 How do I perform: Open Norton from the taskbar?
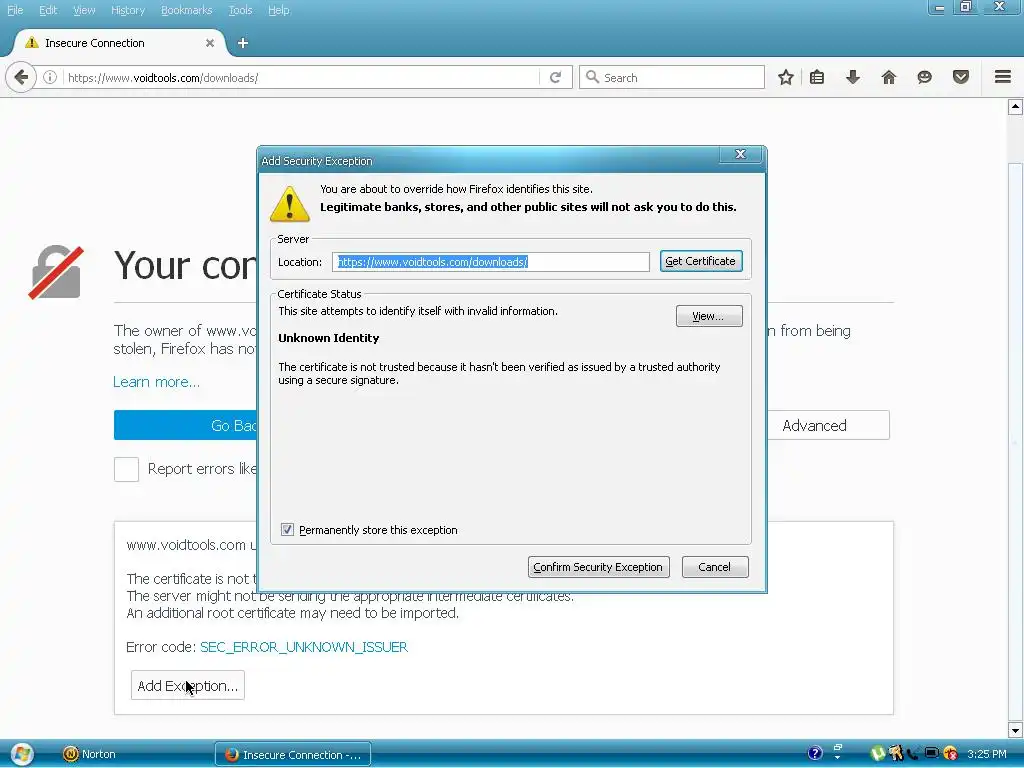pos(89,754)
